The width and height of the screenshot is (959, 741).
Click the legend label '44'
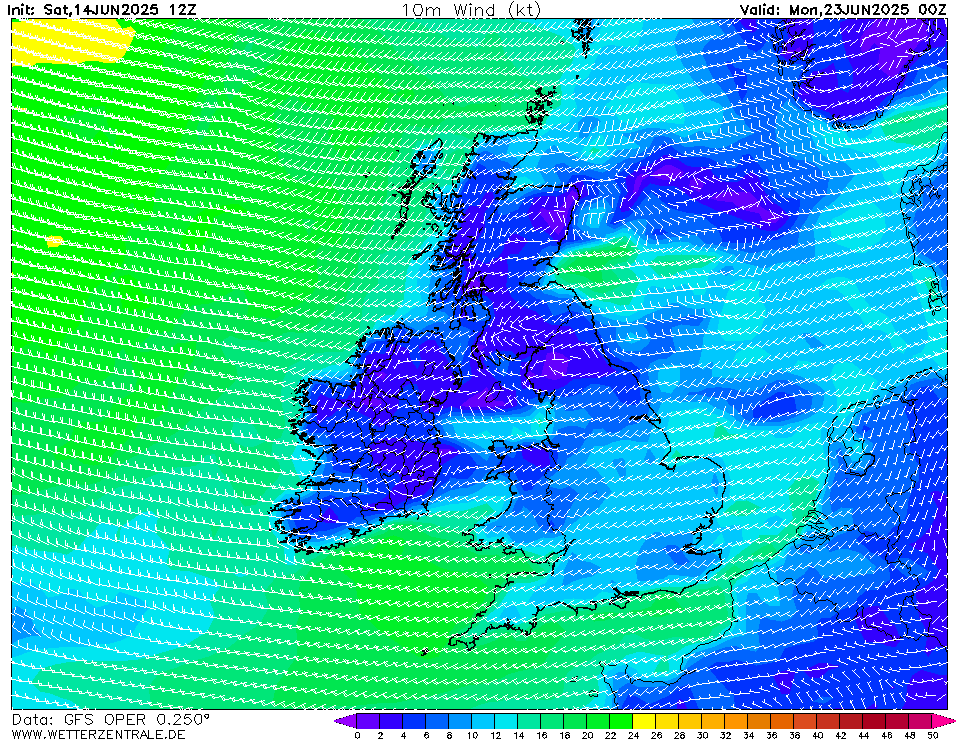pyautogui.click(x=864, y=735)
